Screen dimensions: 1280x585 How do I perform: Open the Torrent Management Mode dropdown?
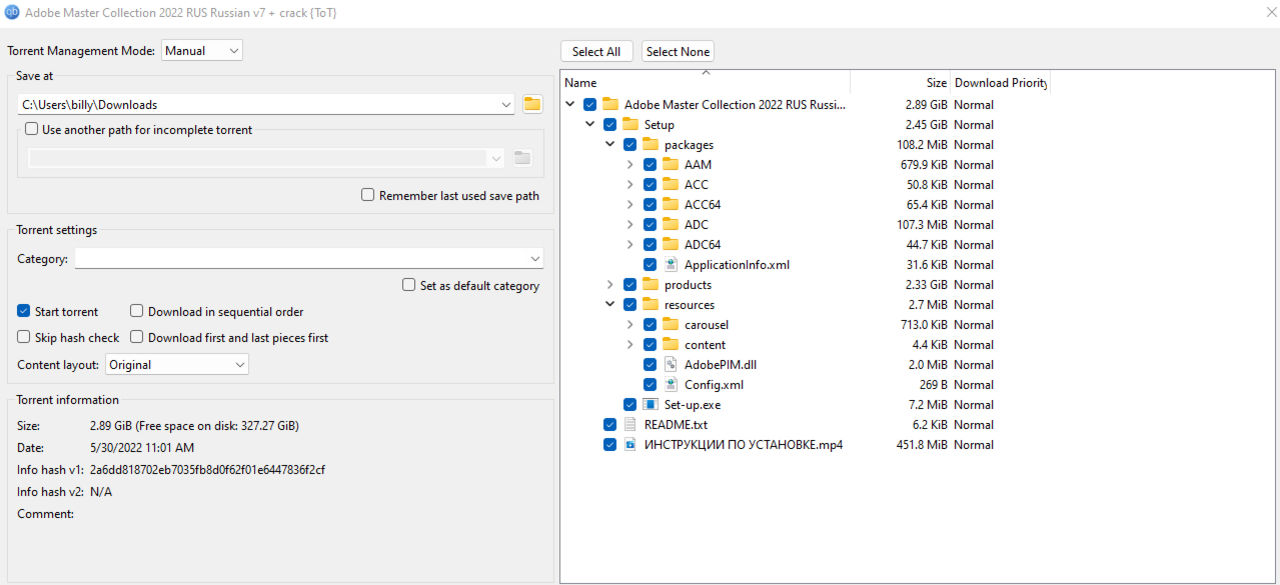[x=201, y=50]
